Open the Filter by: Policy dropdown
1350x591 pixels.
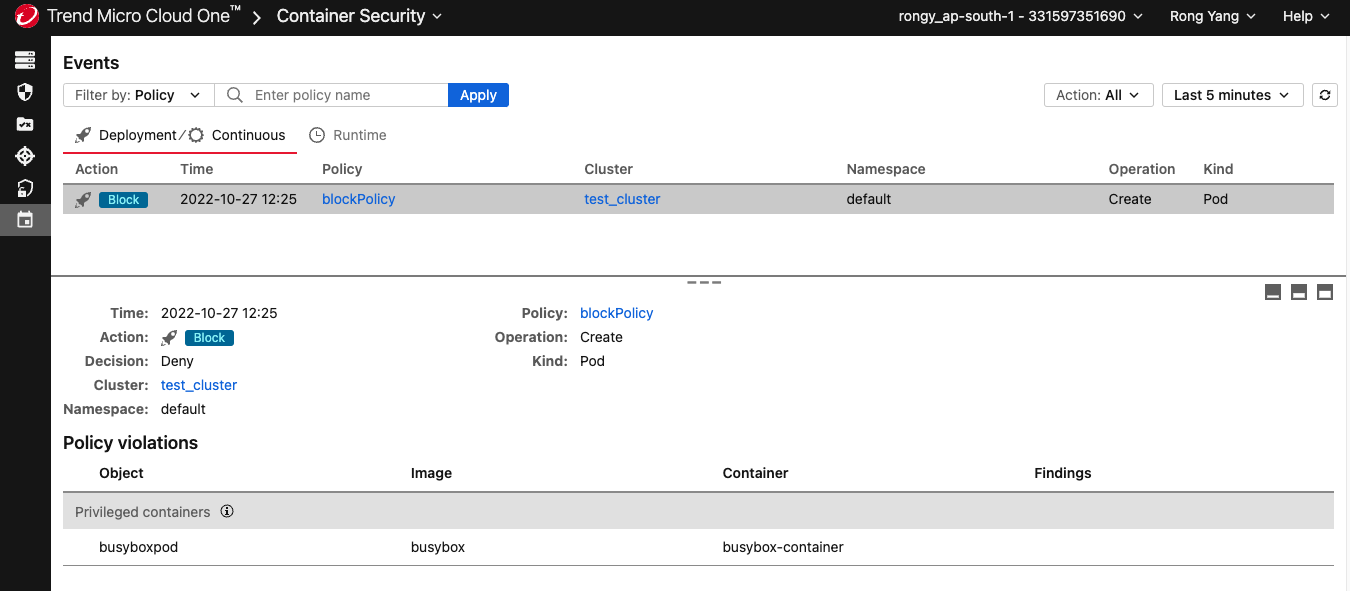(138, 95)
